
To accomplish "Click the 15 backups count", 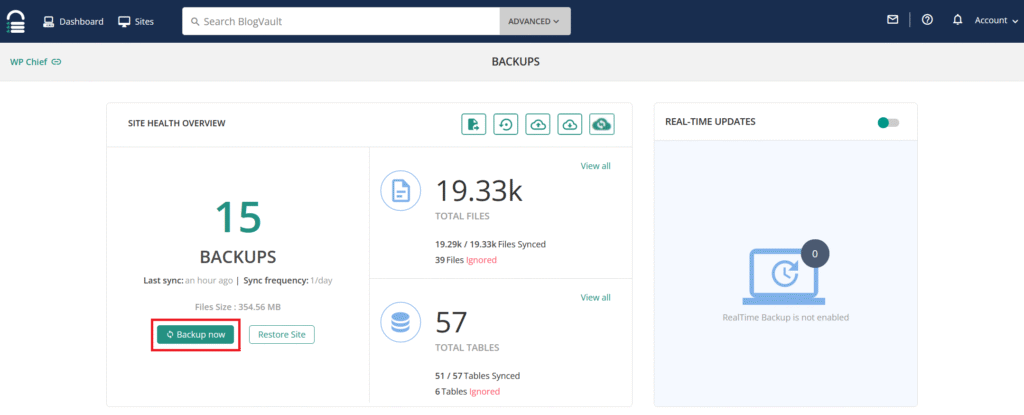I will tap(238, 216).
